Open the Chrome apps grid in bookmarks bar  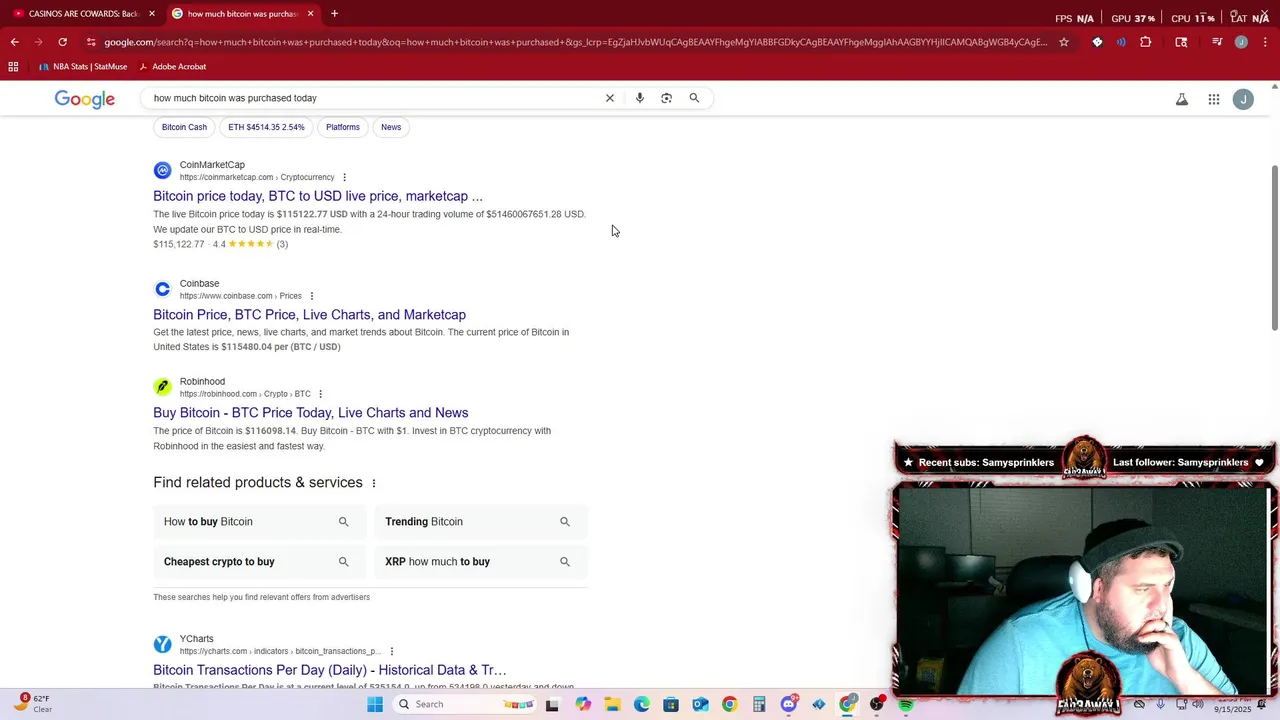point(13,67)
